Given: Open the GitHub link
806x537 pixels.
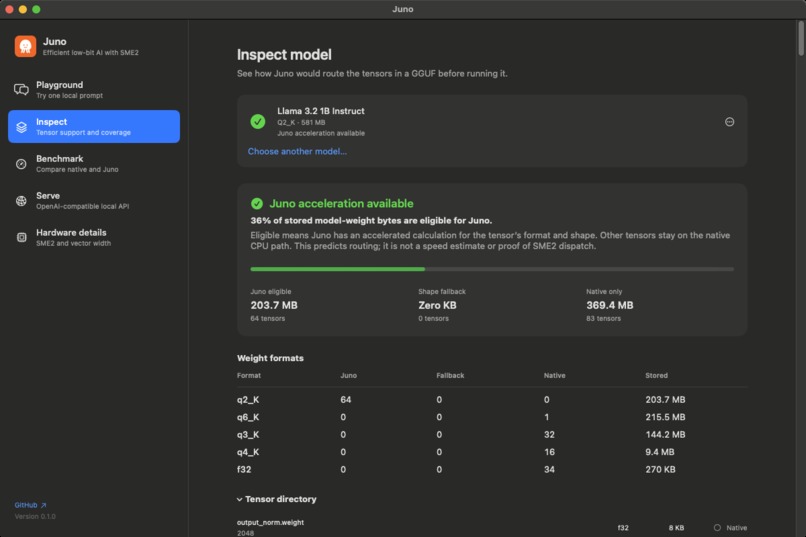Looking at the screenshot, I should [30, 505].
